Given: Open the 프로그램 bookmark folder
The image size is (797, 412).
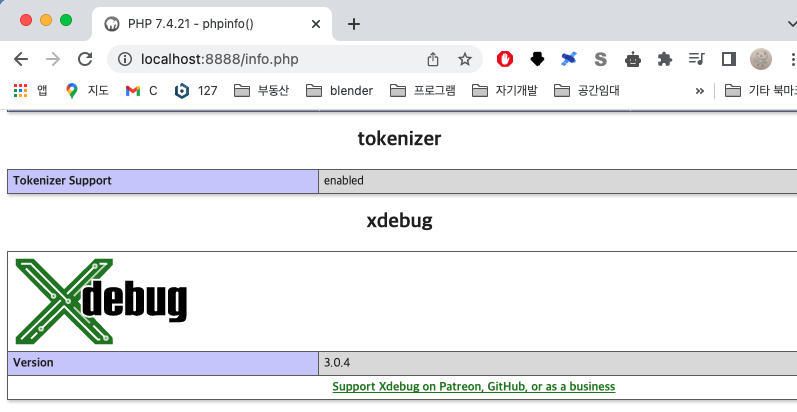Looking at the screenshot, I should [422, 90].
